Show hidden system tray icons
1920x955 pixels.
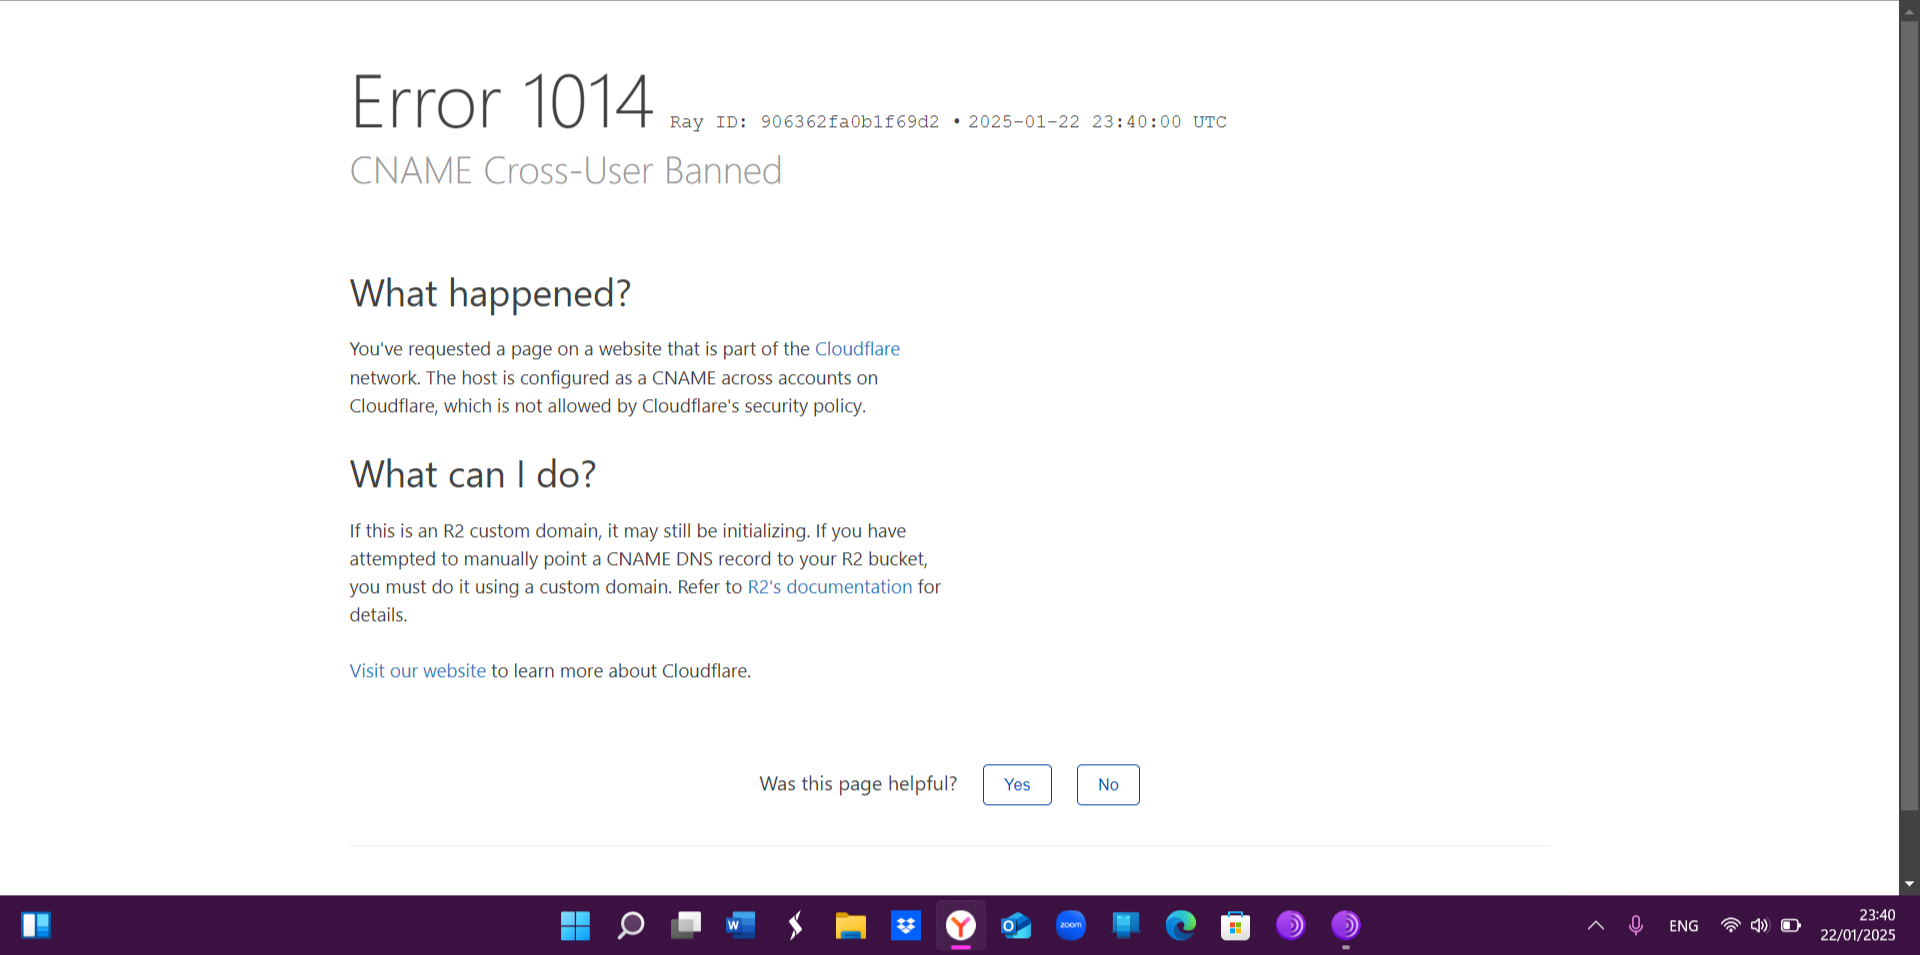(1596, 926)
